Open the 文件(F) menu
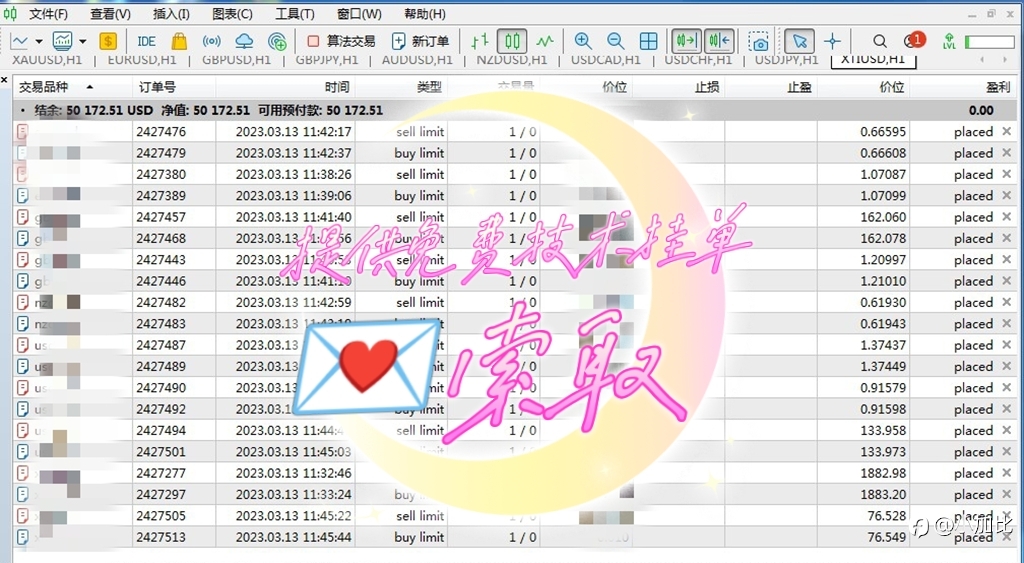This screenshot has height=563, width=1024. 49,14
